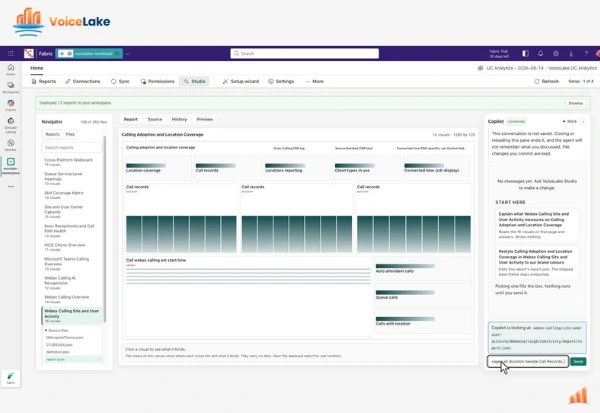This screenshot has height=413, width=600.
Task: Switch to the History tab
Action: [179, 119]
